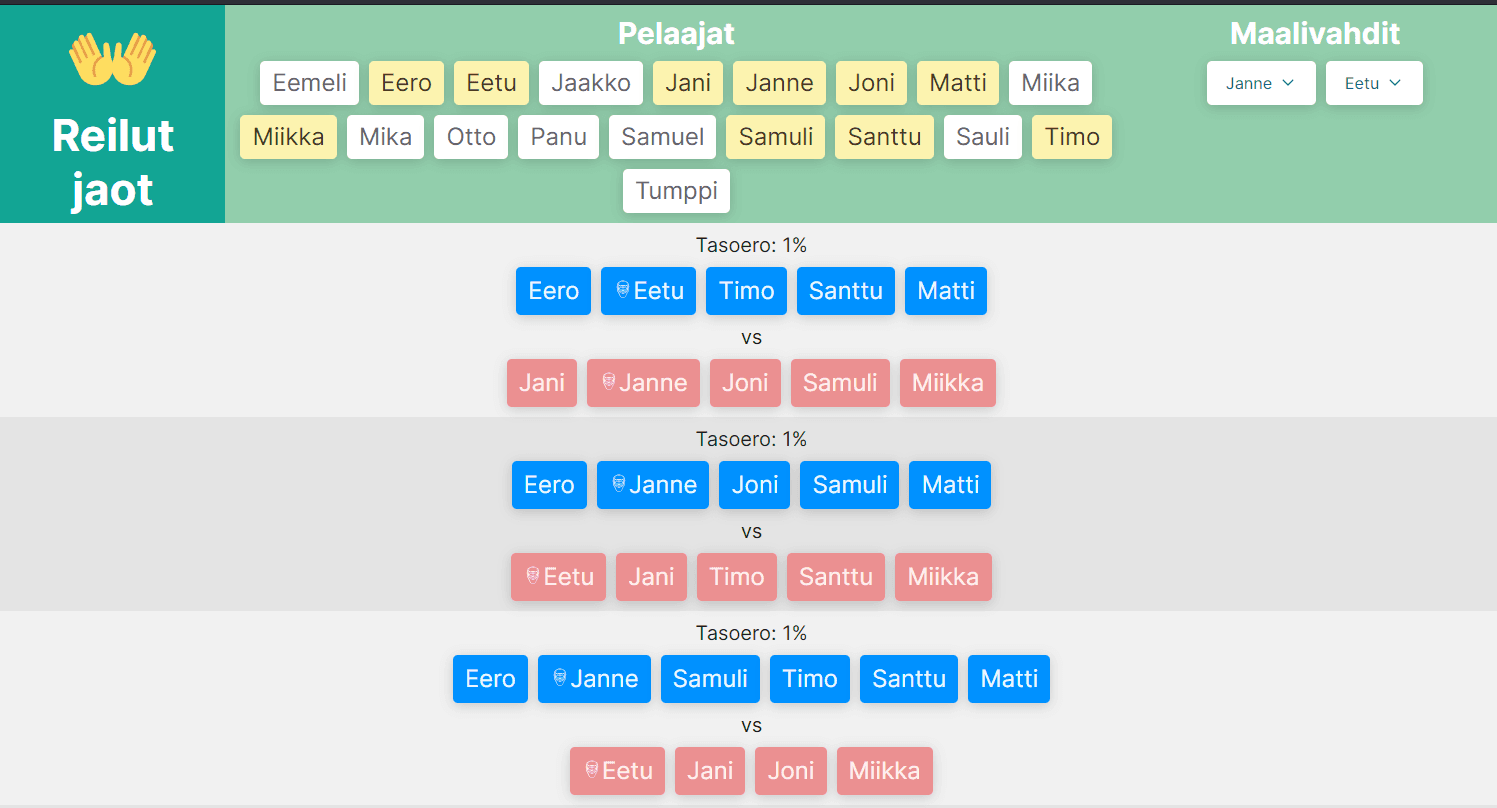Open the Janne goalkeeper dropdown
Image resolution: width=1497 pixels, height=808 pixels.
coord(1261,83)
